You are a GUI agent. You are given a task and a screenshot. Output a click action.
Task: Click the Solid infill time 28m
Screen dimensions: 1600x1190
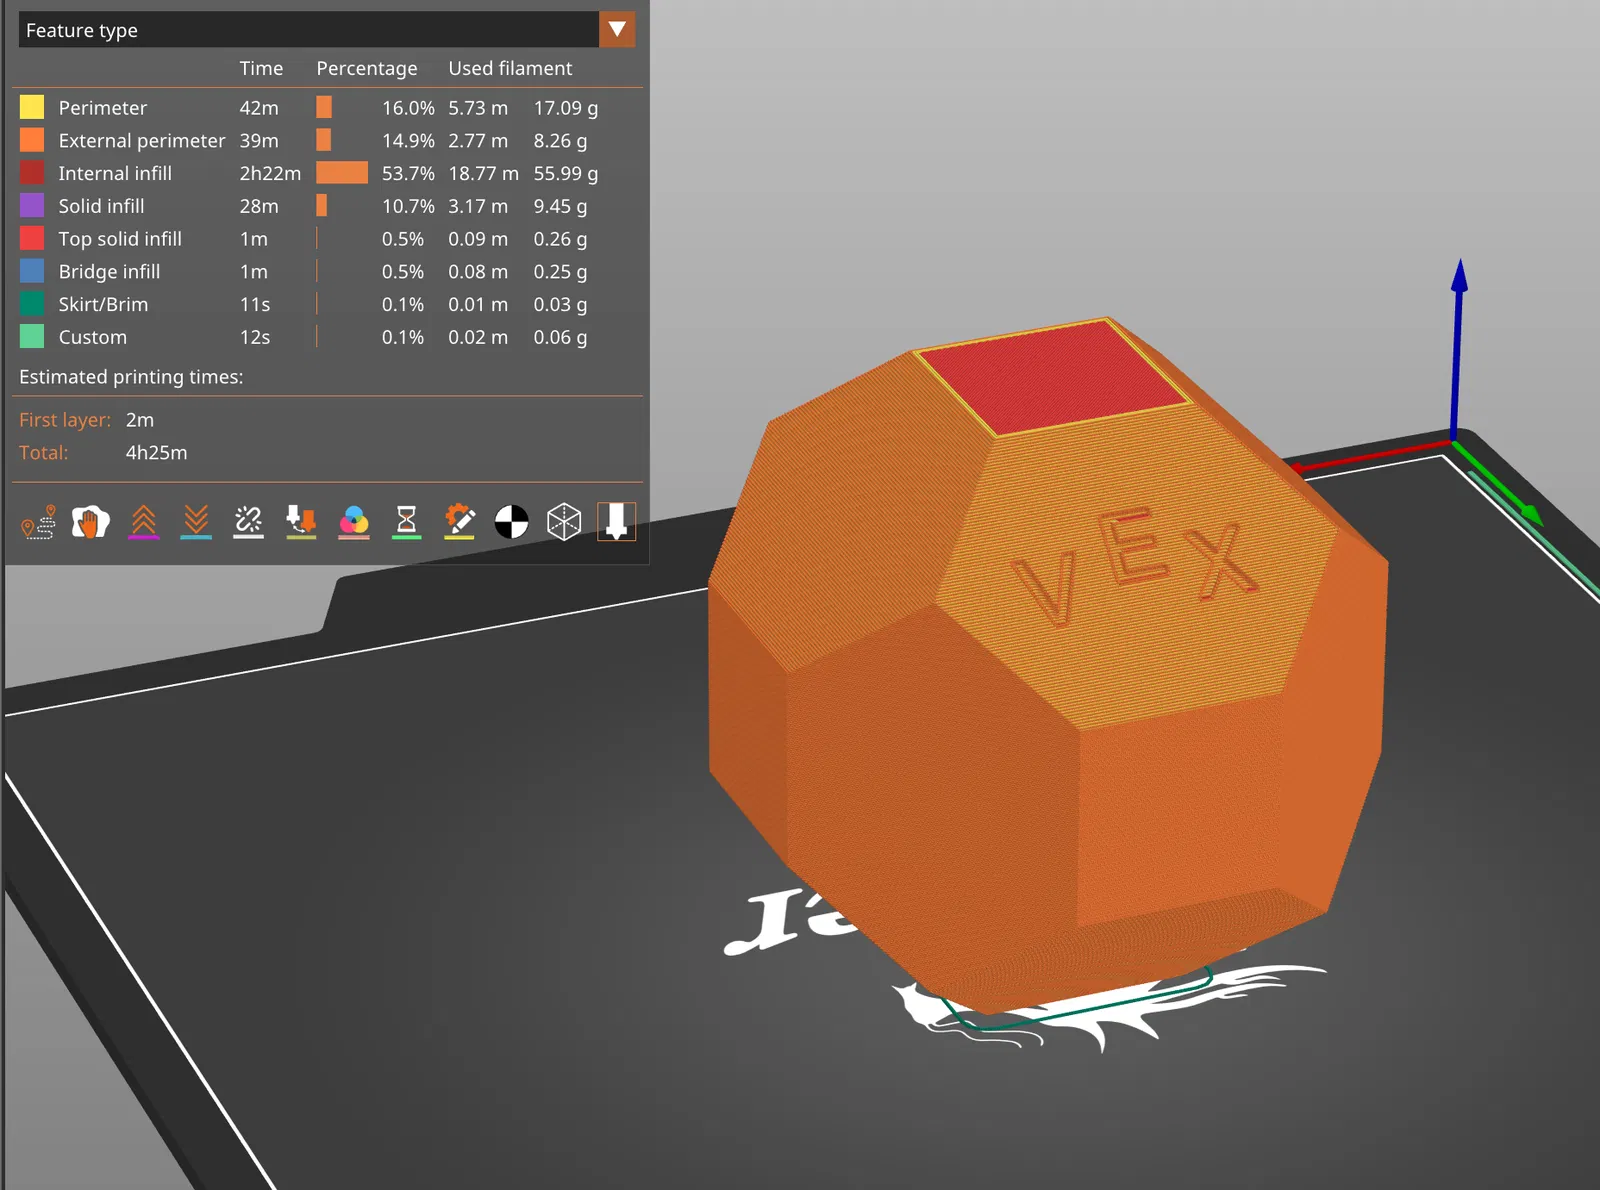[x=259, y=206]
